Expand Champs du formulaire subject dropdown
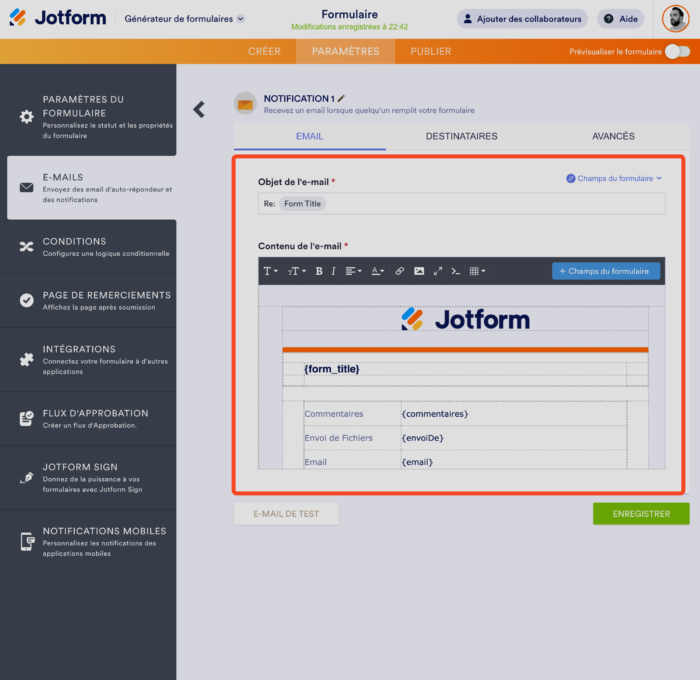The image size is (700, 680). point(614,178)
